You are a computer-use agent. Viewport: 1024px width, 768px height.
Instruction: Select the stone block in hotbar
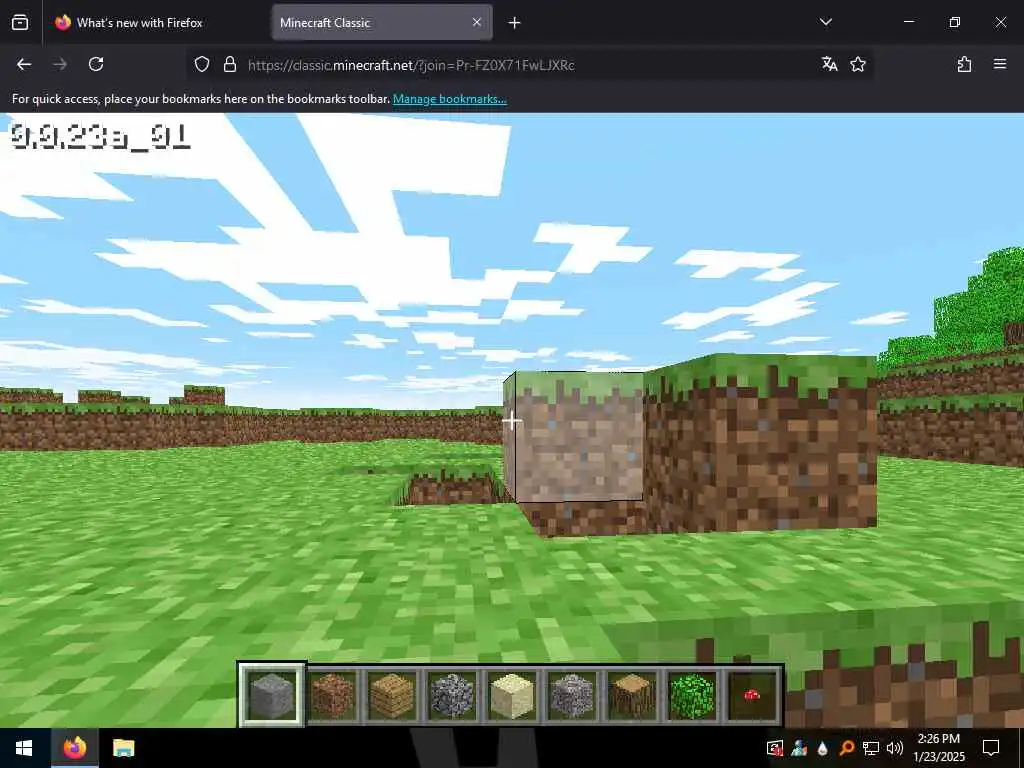pos(272,695)
